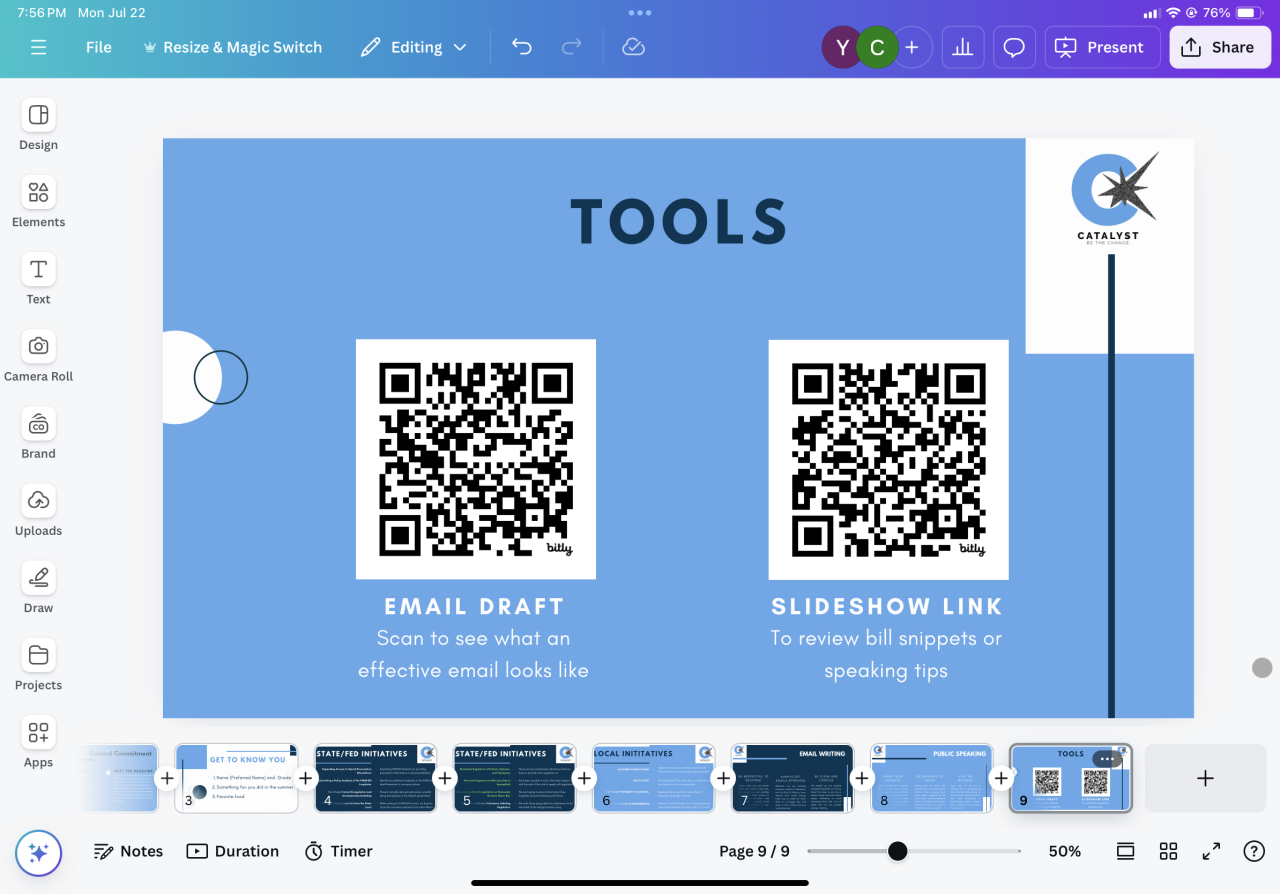This screenshot has height=894, width=1280.
Task: Select the TOOLS heading on the slide
Action: (x=679, y=221)
